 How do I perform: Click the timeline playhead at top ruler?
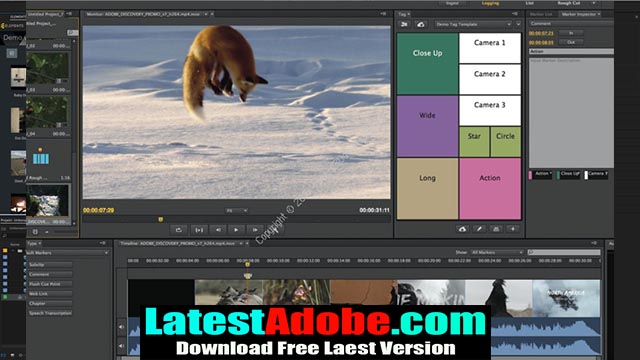coord(247,265)
